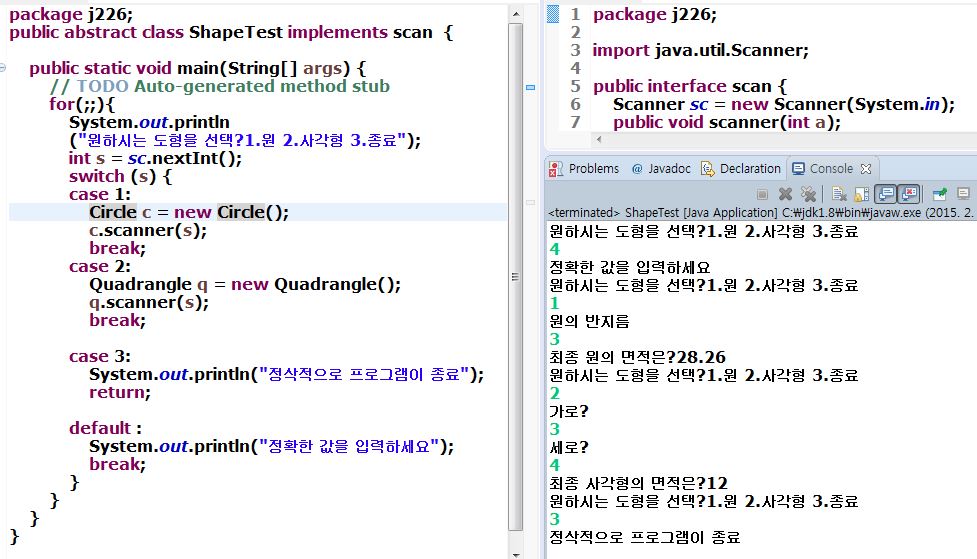This screenshot has height=559, width=977.
Task: Select the Console tab
Action: pos(831,168)
